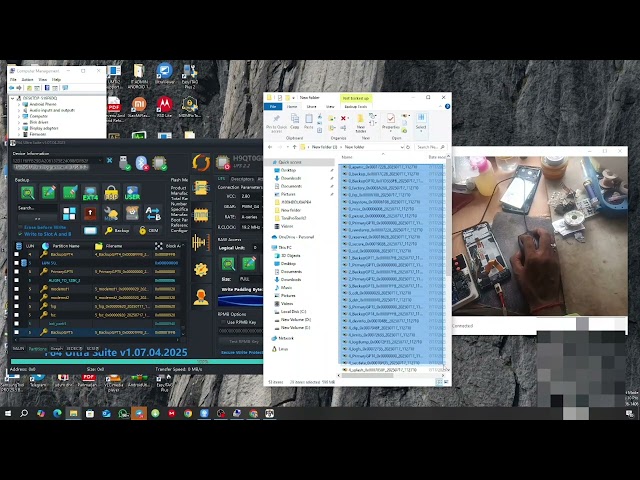Expand the Computer node in device tree
The height and width of the screenshot is (480, 640).
(x=18, y=116)
